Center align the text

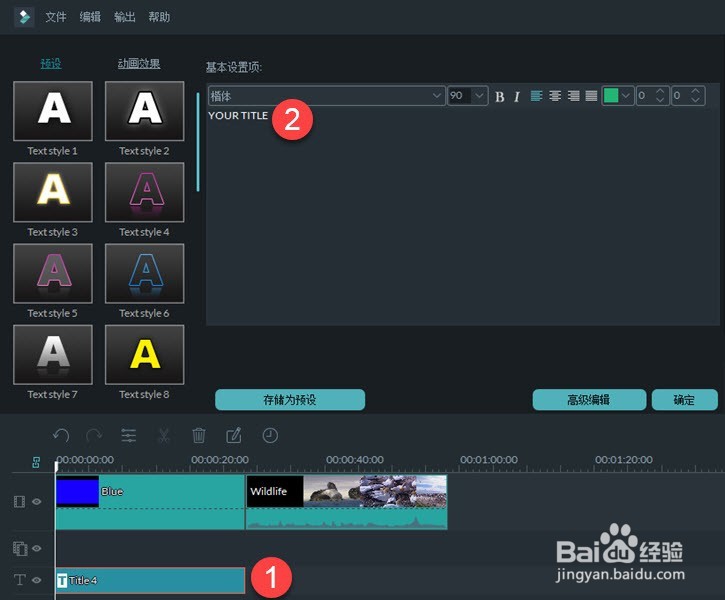pos(555,96)
